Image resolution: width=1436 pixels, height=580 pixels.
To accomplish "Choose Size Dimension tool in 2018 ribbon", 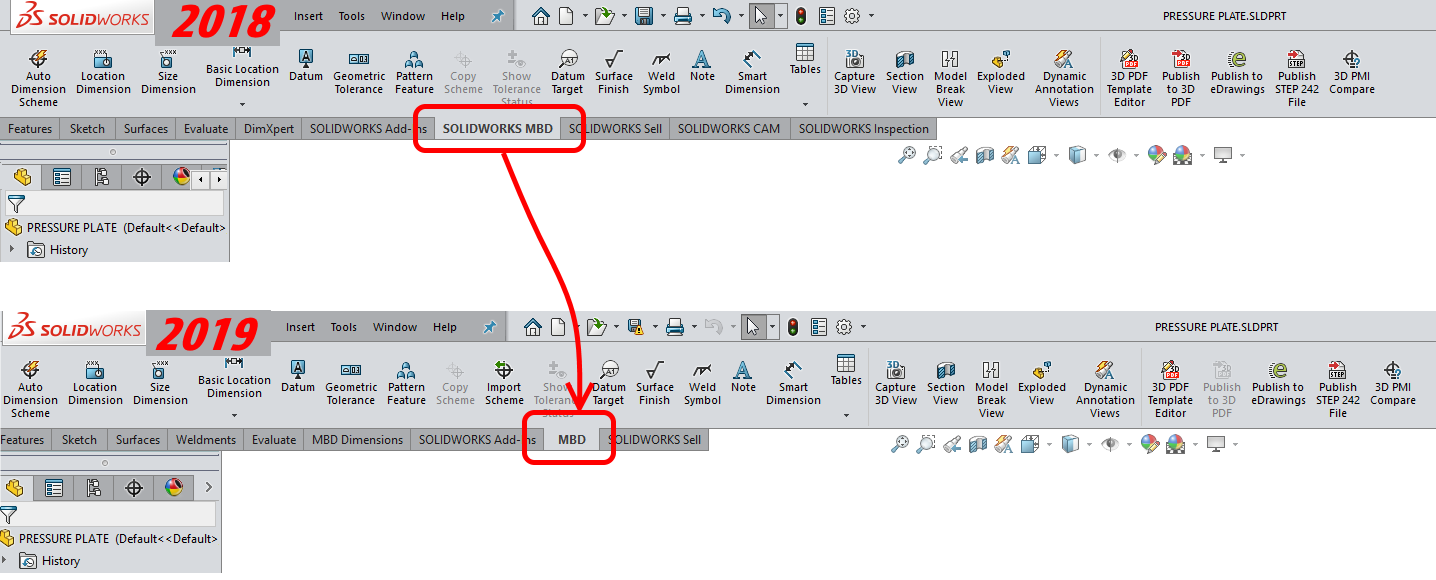I will [168, 72].
